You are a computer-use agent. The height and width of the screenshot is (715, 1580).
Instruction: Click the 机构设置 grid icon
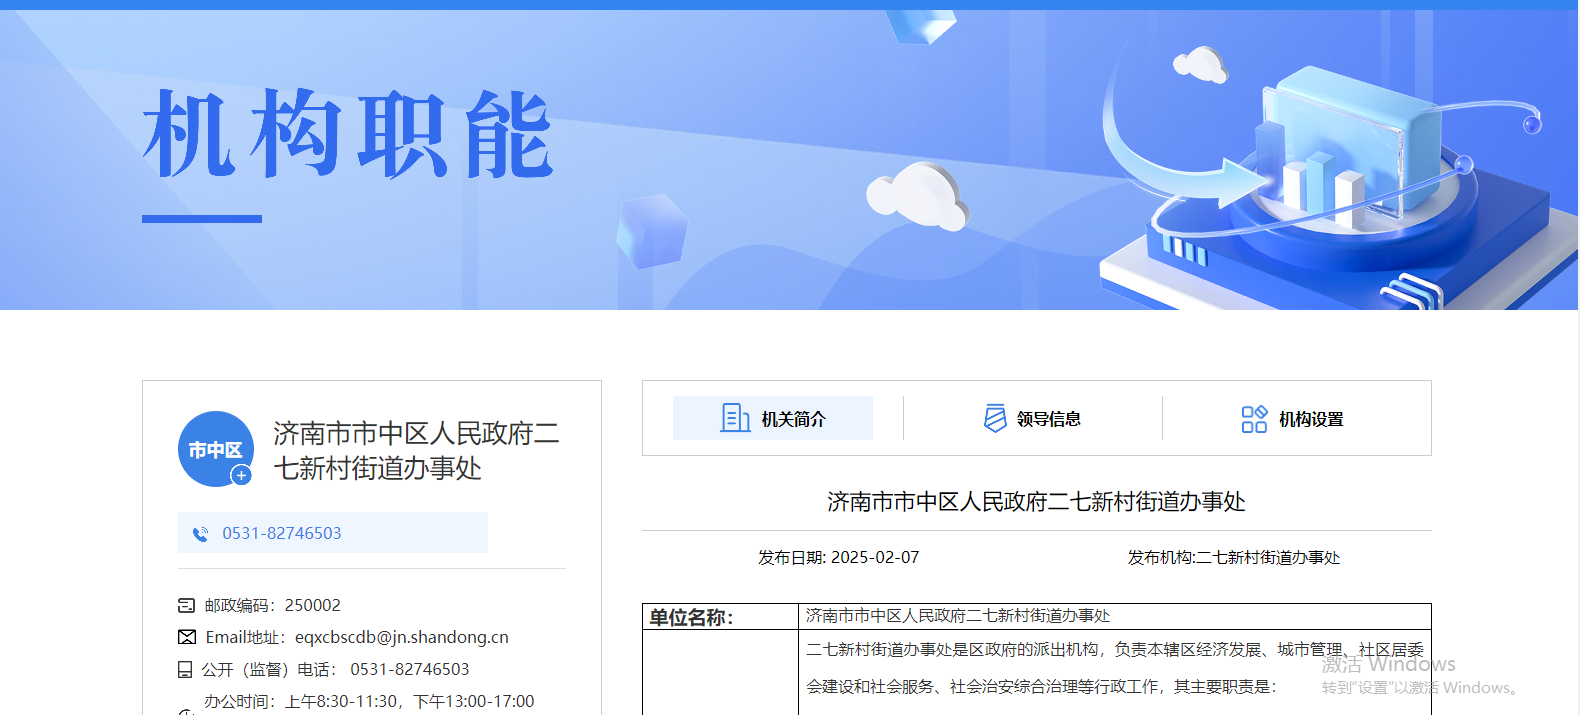pyautogui.click(x=1254, y=418)
